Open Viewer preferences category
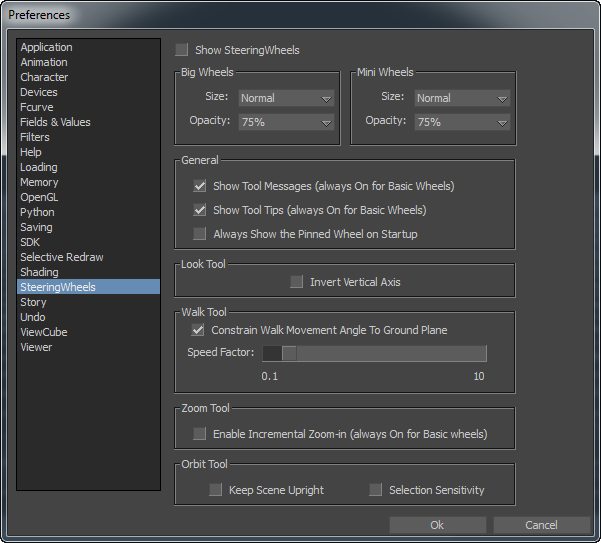 88,347
